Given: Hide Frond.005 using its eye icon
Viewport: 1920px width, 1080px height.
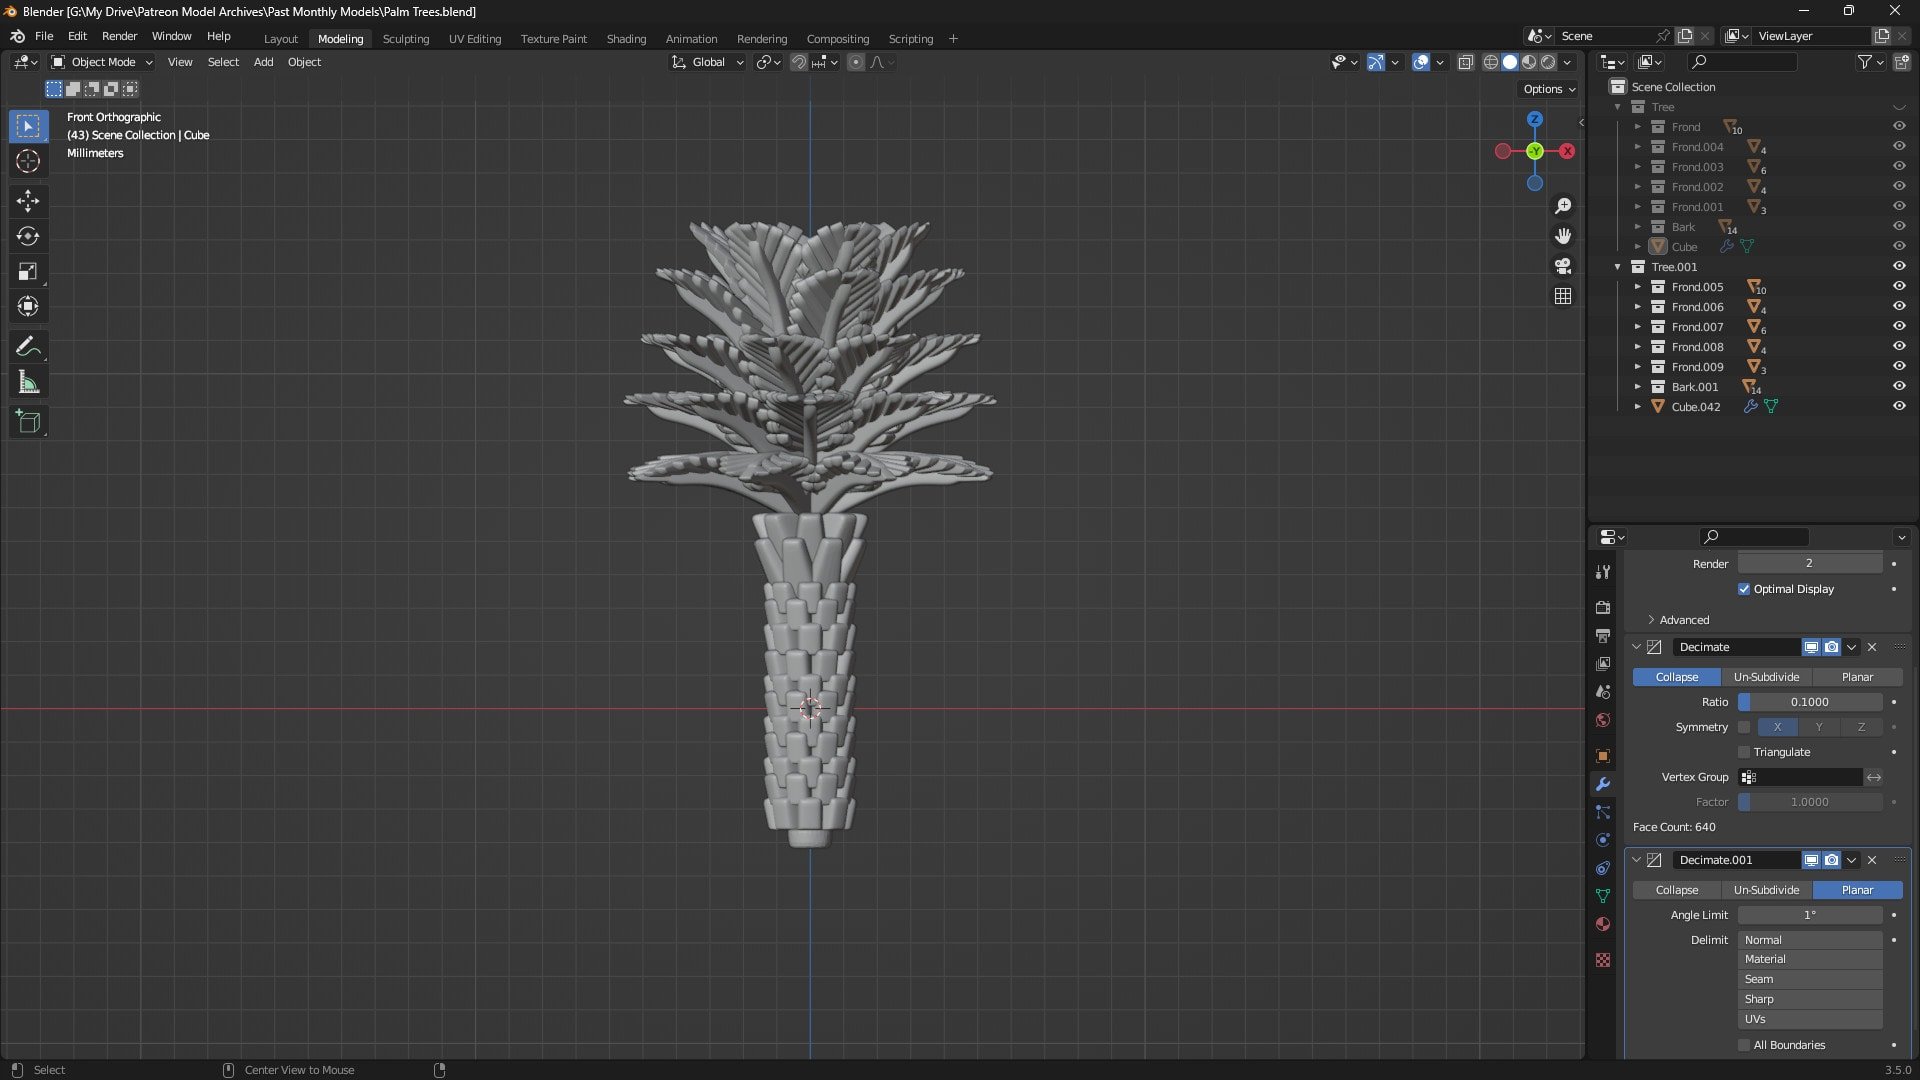Looking at the screenshot, I should point(1899,287).
